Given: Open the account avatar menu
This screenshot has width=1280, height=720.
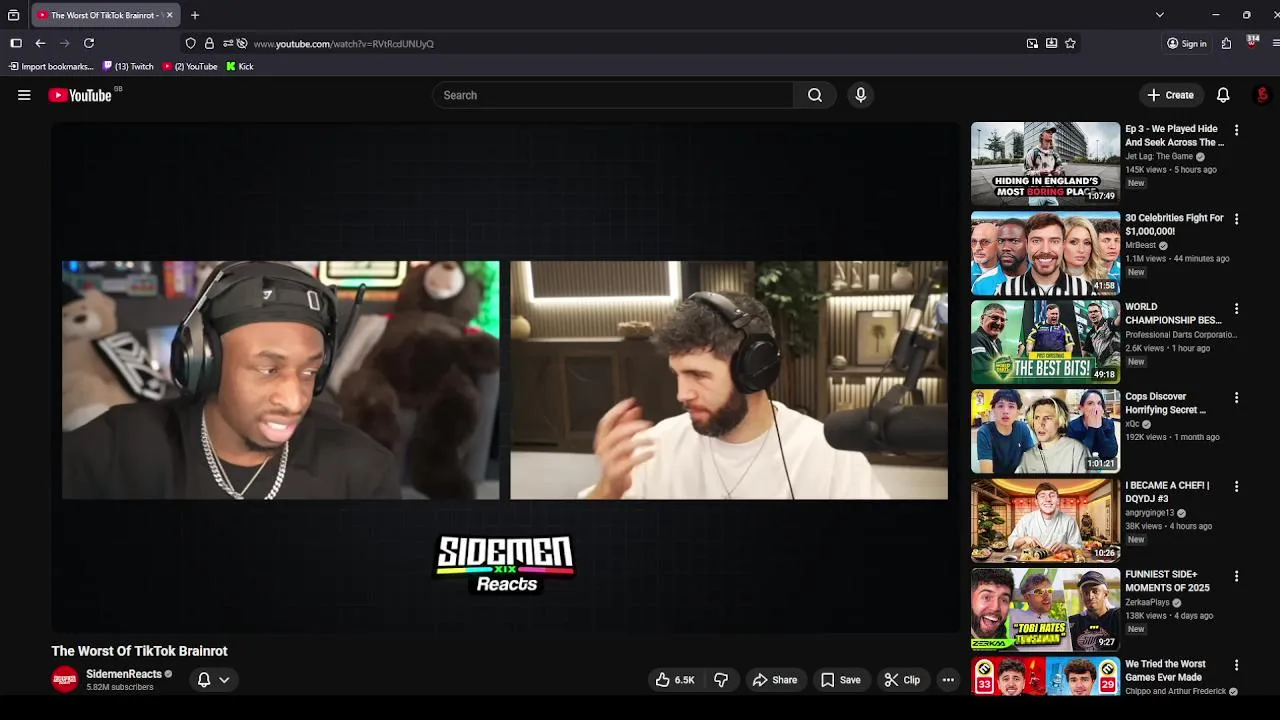Looking at the screenshot, I should 1262,95.
